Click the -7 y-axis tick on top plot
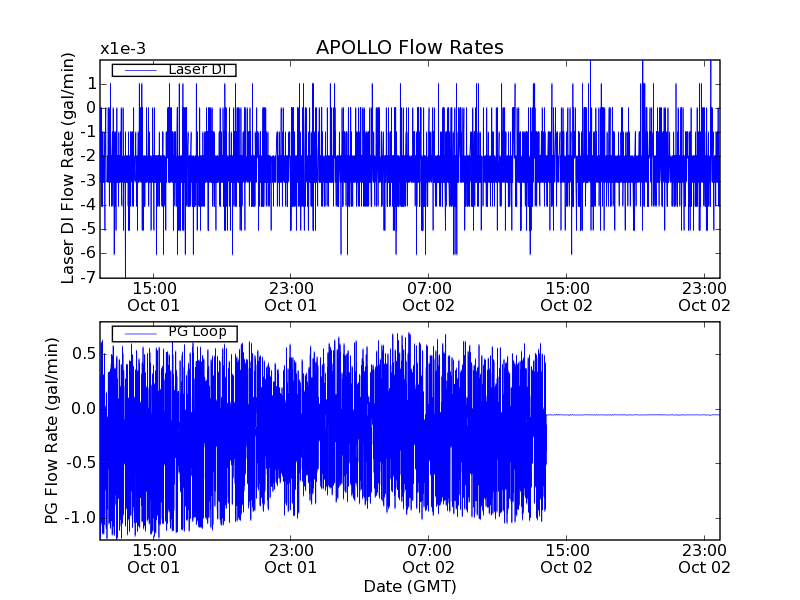Viewport: 800px width, 600px height. pyautogui.click(x=89, y=277)
